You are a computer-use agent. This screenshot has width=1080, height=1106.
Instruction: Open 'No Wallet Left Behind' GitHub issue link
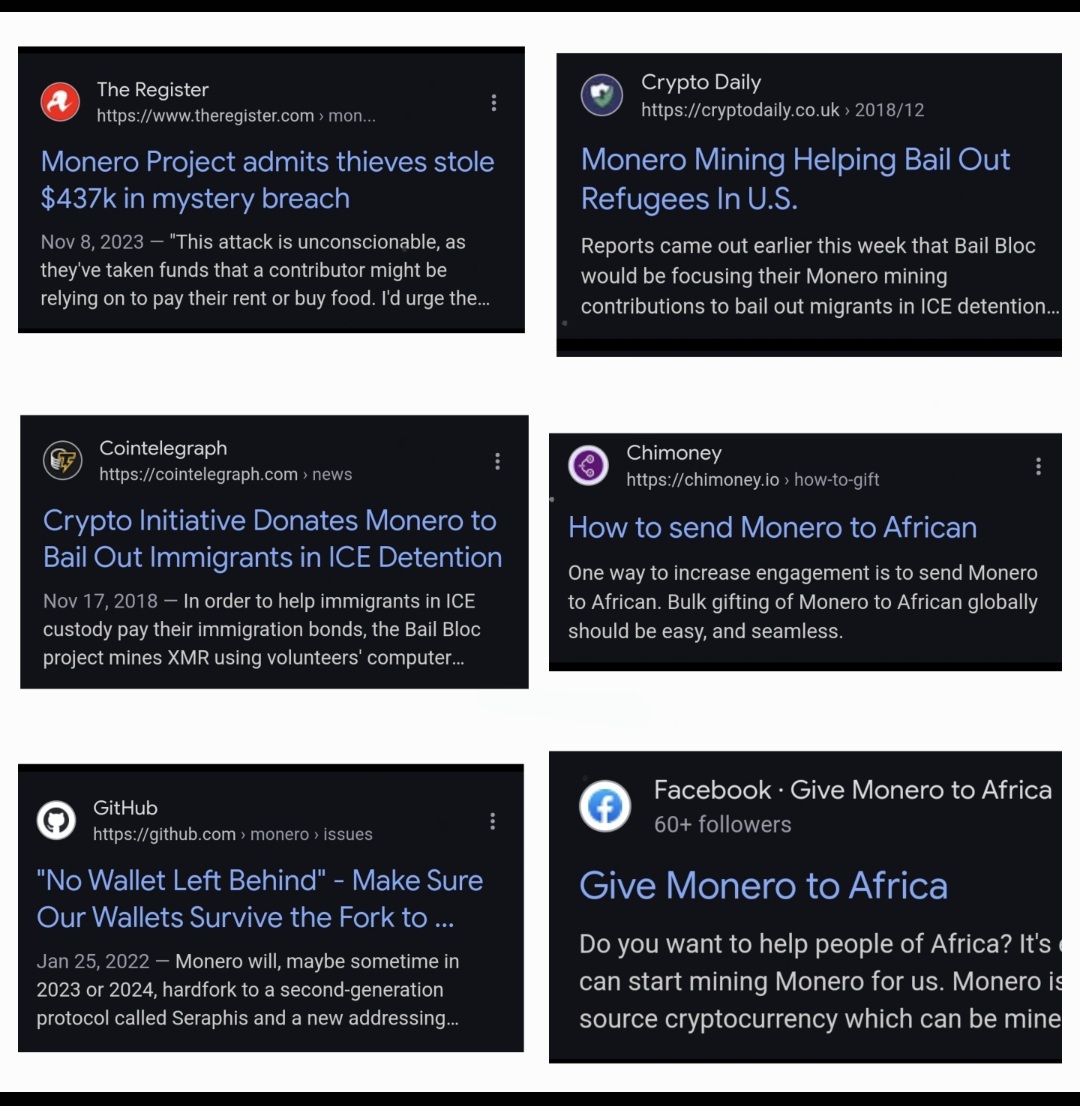coord(260,899)
